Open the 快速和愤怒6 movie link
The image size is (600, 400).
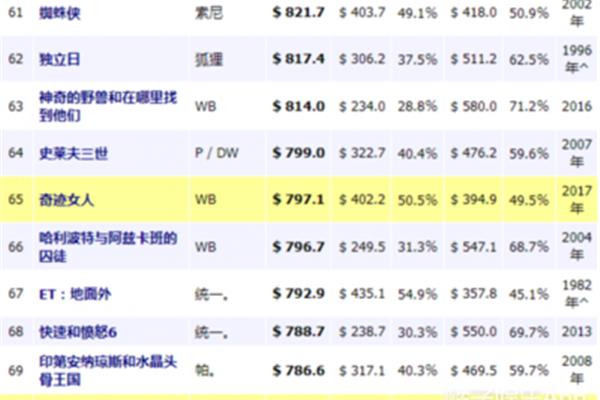pos(78,332)
